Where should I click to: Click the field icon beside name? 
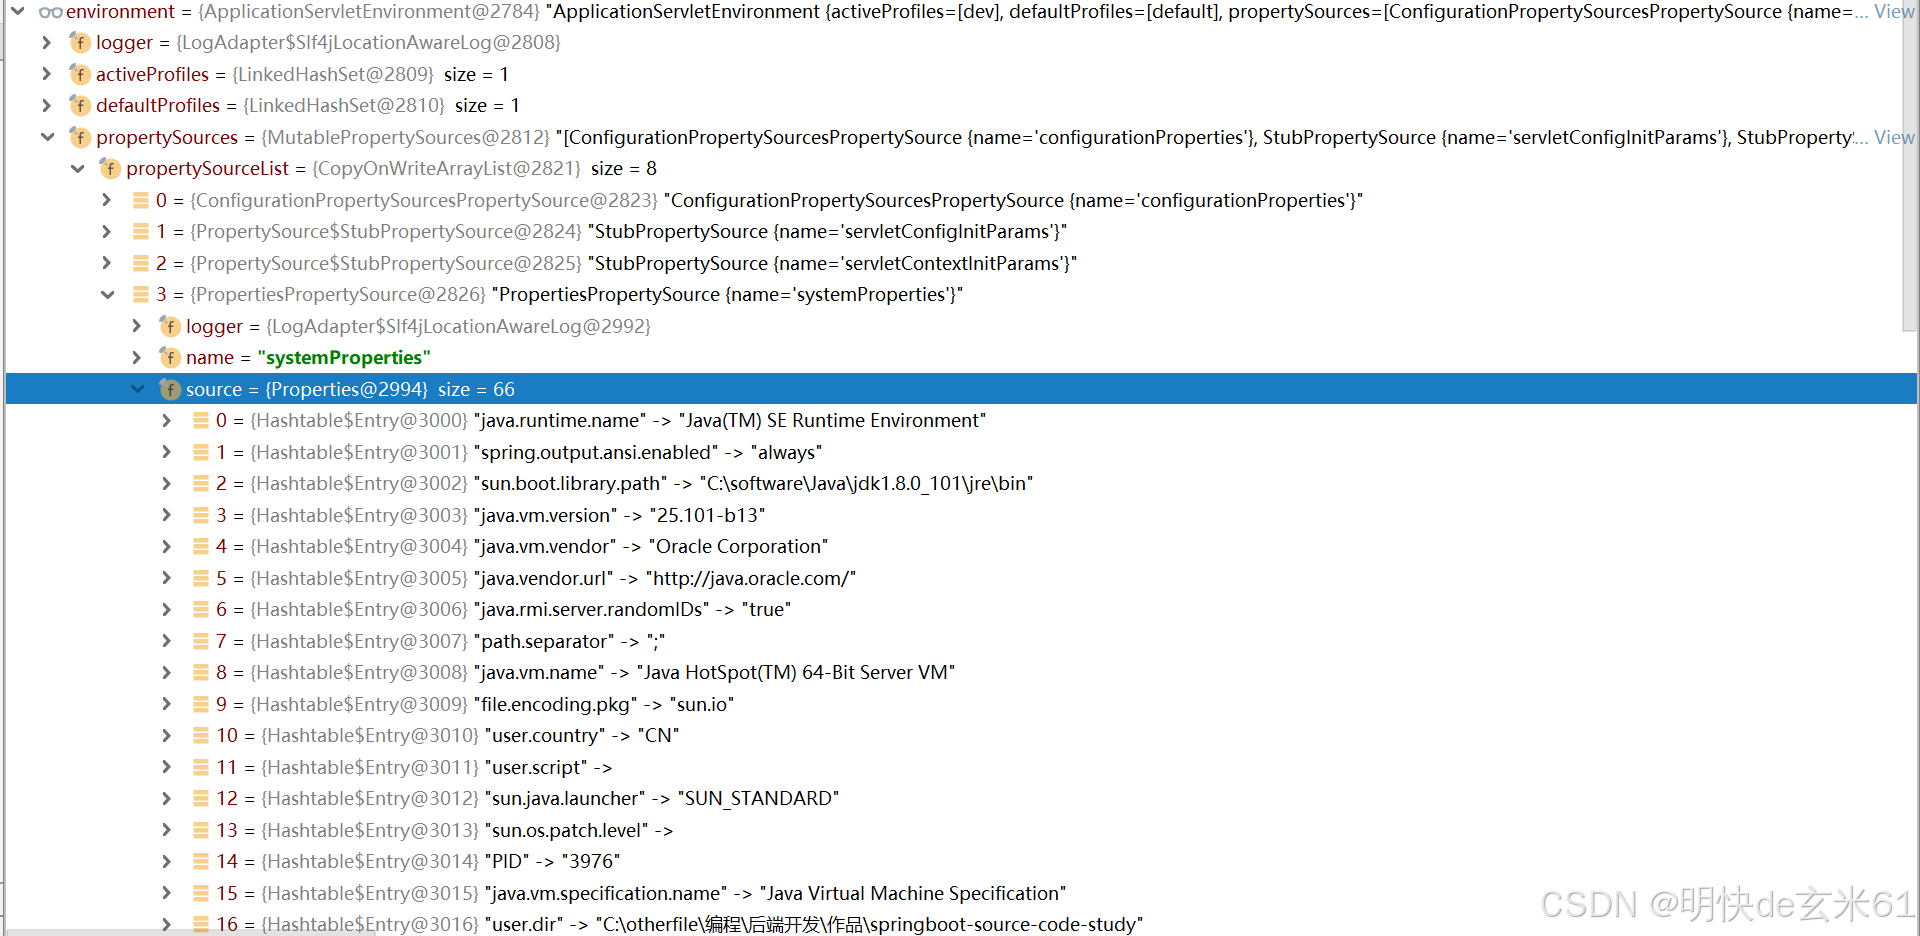(170, 357)
